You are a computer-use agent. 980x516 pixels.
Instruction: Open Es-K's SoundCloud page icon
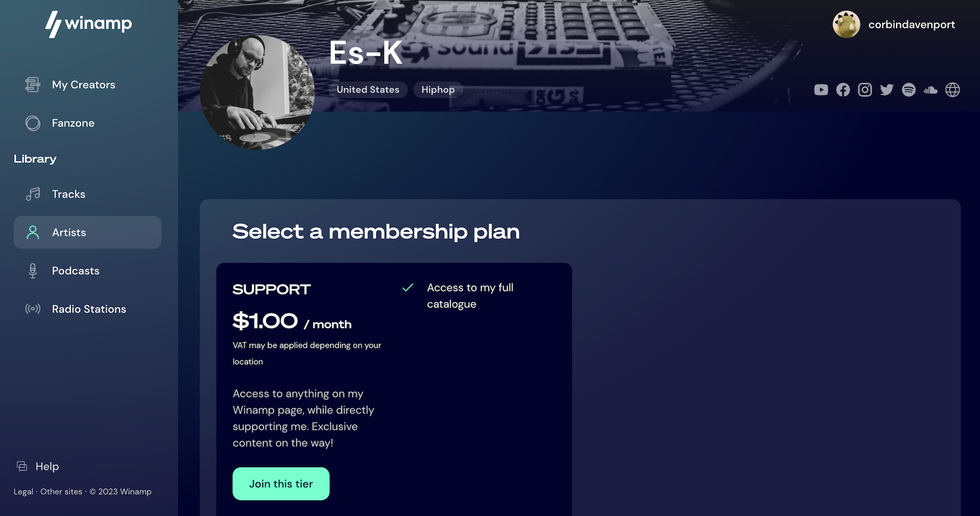931,90
